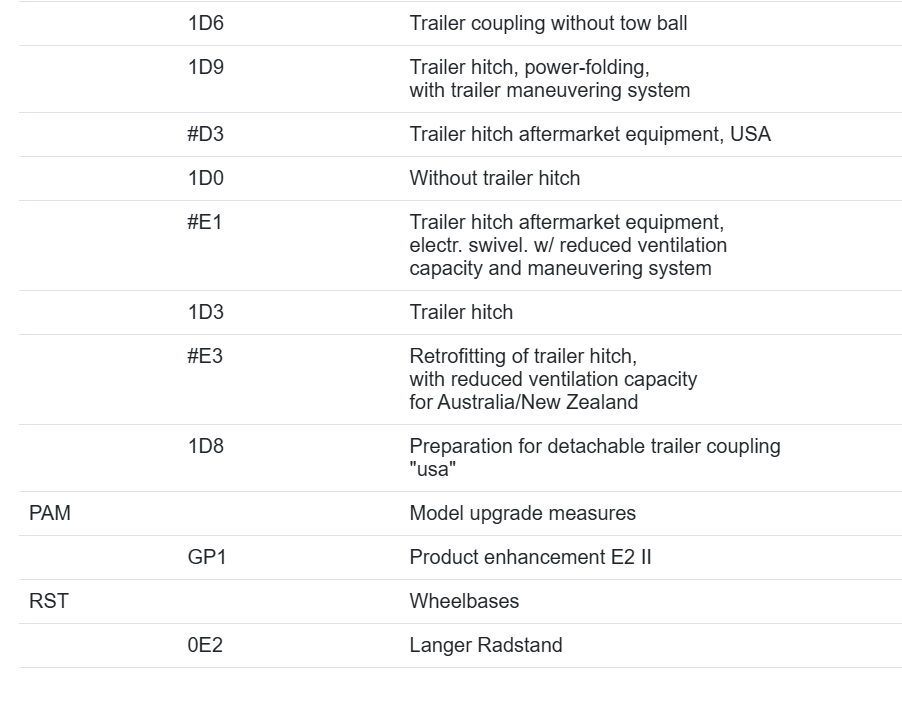
Task: Click 'Model upgrade measures' category text
Action: [522, 513]
